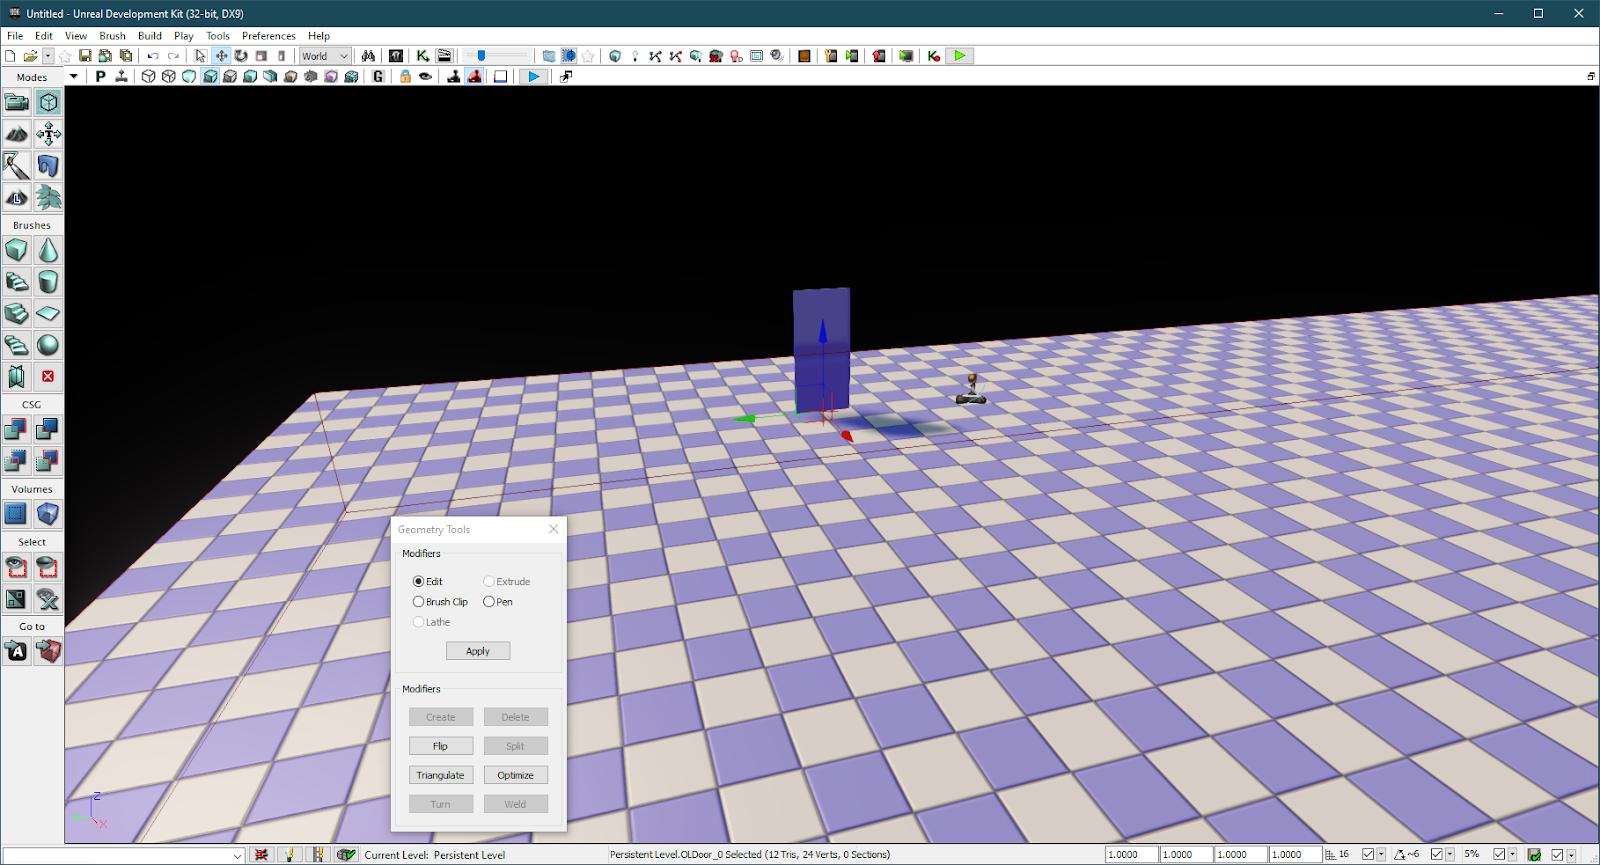Click the CSG Subtract icon
Viewport: 1600px width, 865px height.
click(48, 429)
